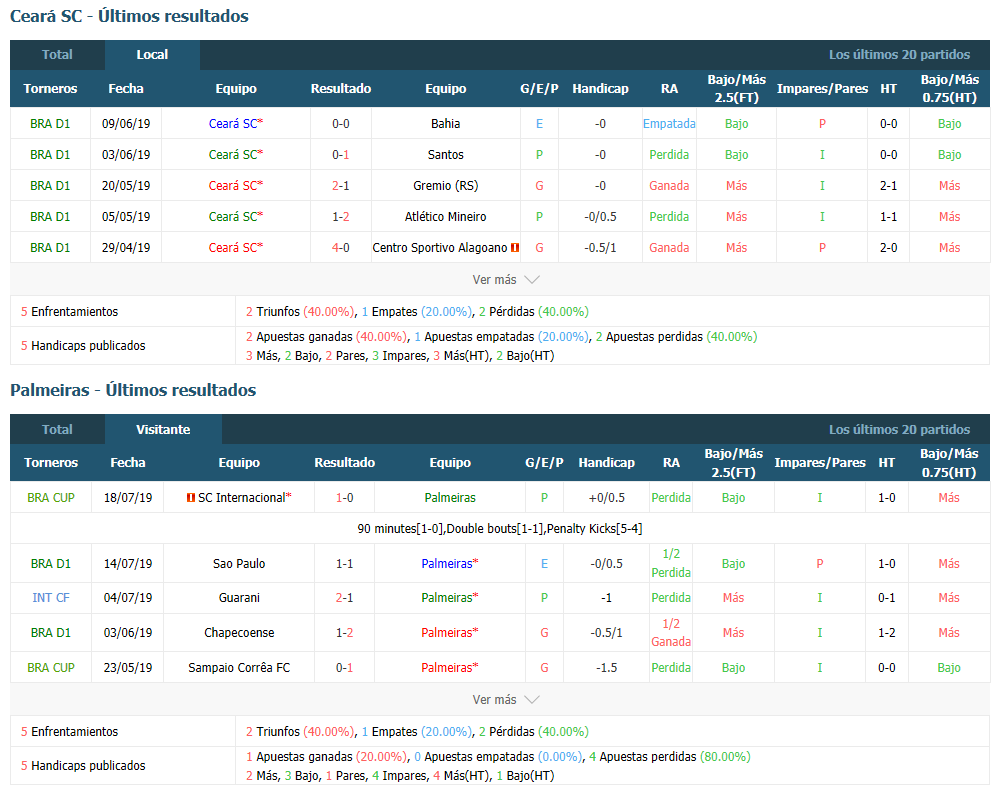Viewport: 998px width, 788px height.
Task: Click the -1.5 handicap value
Action: coord(607,668)
